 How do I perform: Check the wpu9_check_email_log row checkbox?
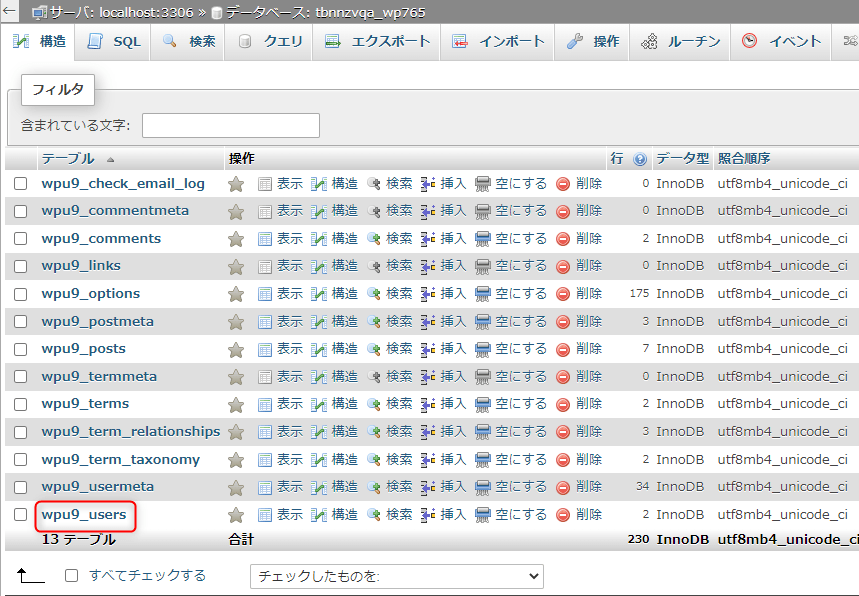click(20, 184)
